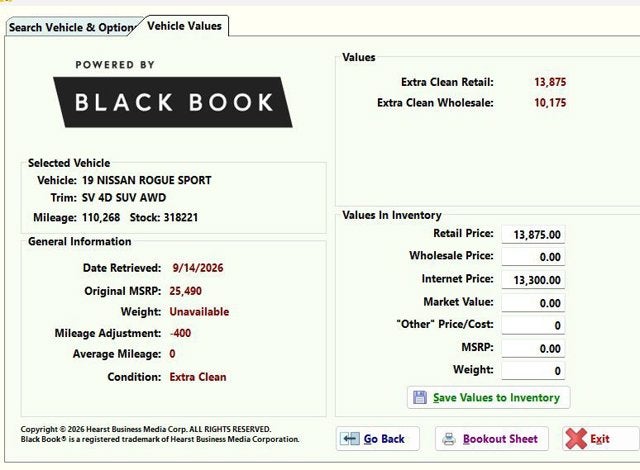
Task: Click the Weight value Unavailable
Action: click(x=199, y=312)
